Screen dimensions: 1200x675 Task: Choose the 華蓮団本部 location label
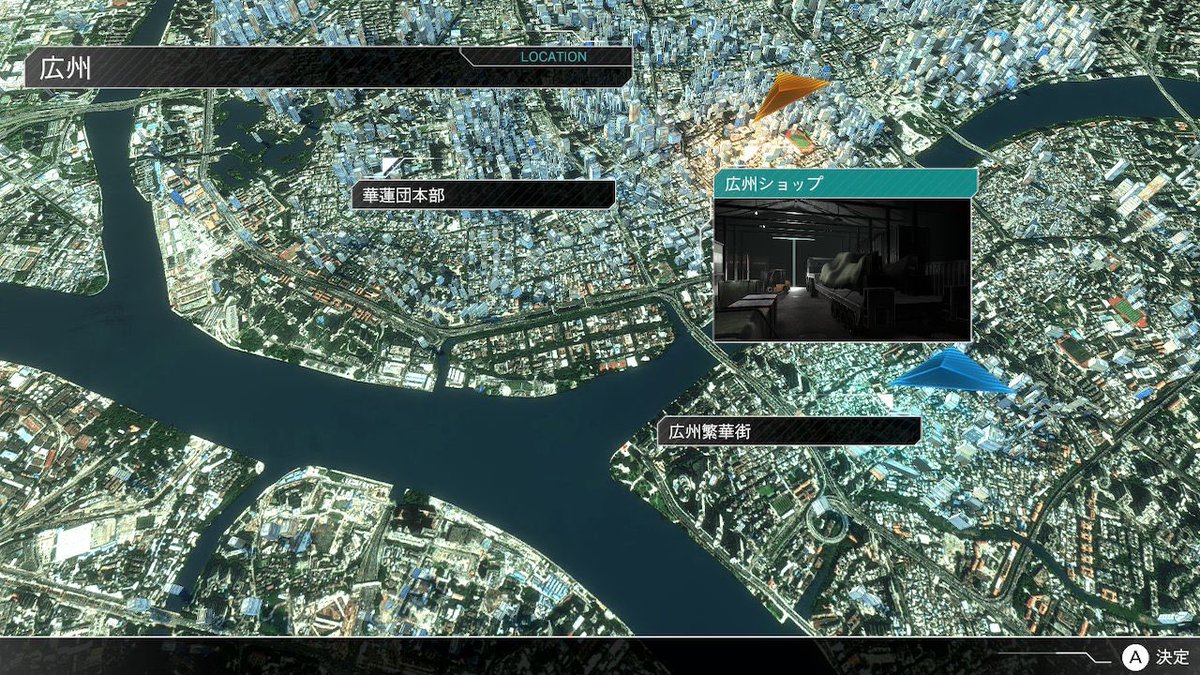point(483,194)
